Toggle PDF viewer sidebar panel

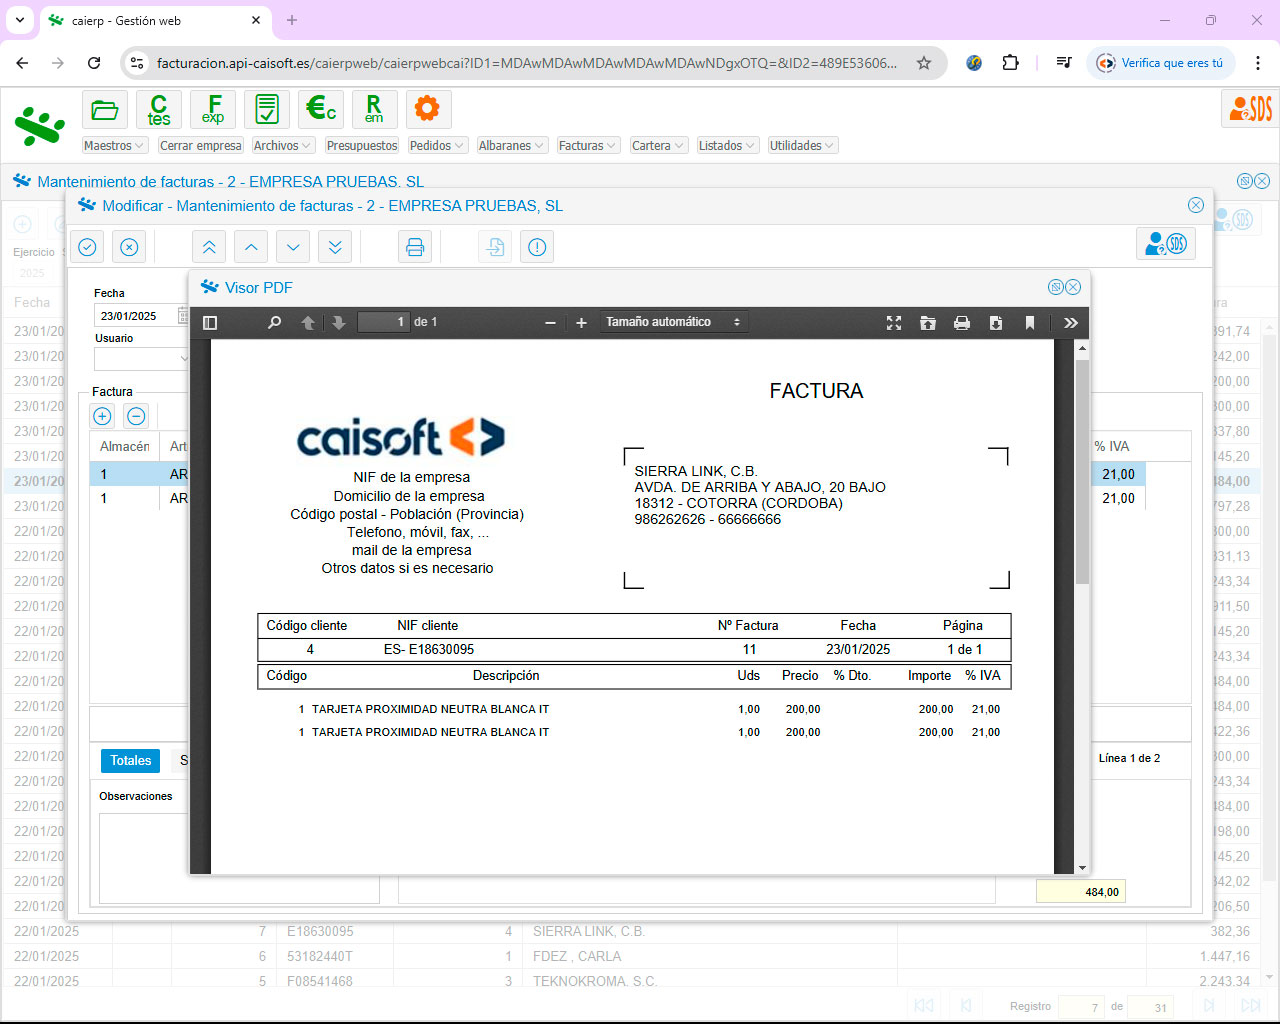tap(210, 322)
